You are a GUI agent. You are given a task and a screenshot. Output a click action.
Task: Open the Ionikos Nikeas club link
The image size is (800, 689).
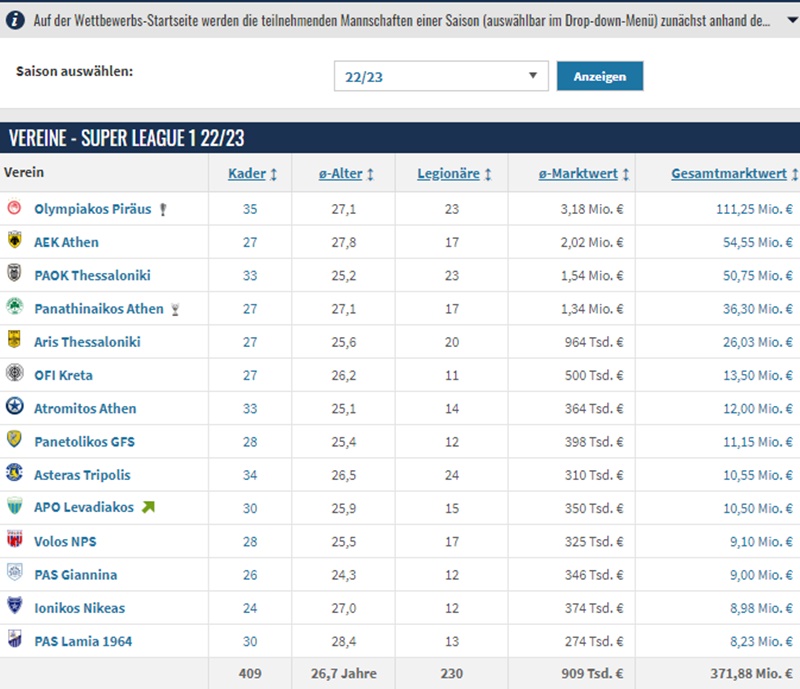(80, 608)
